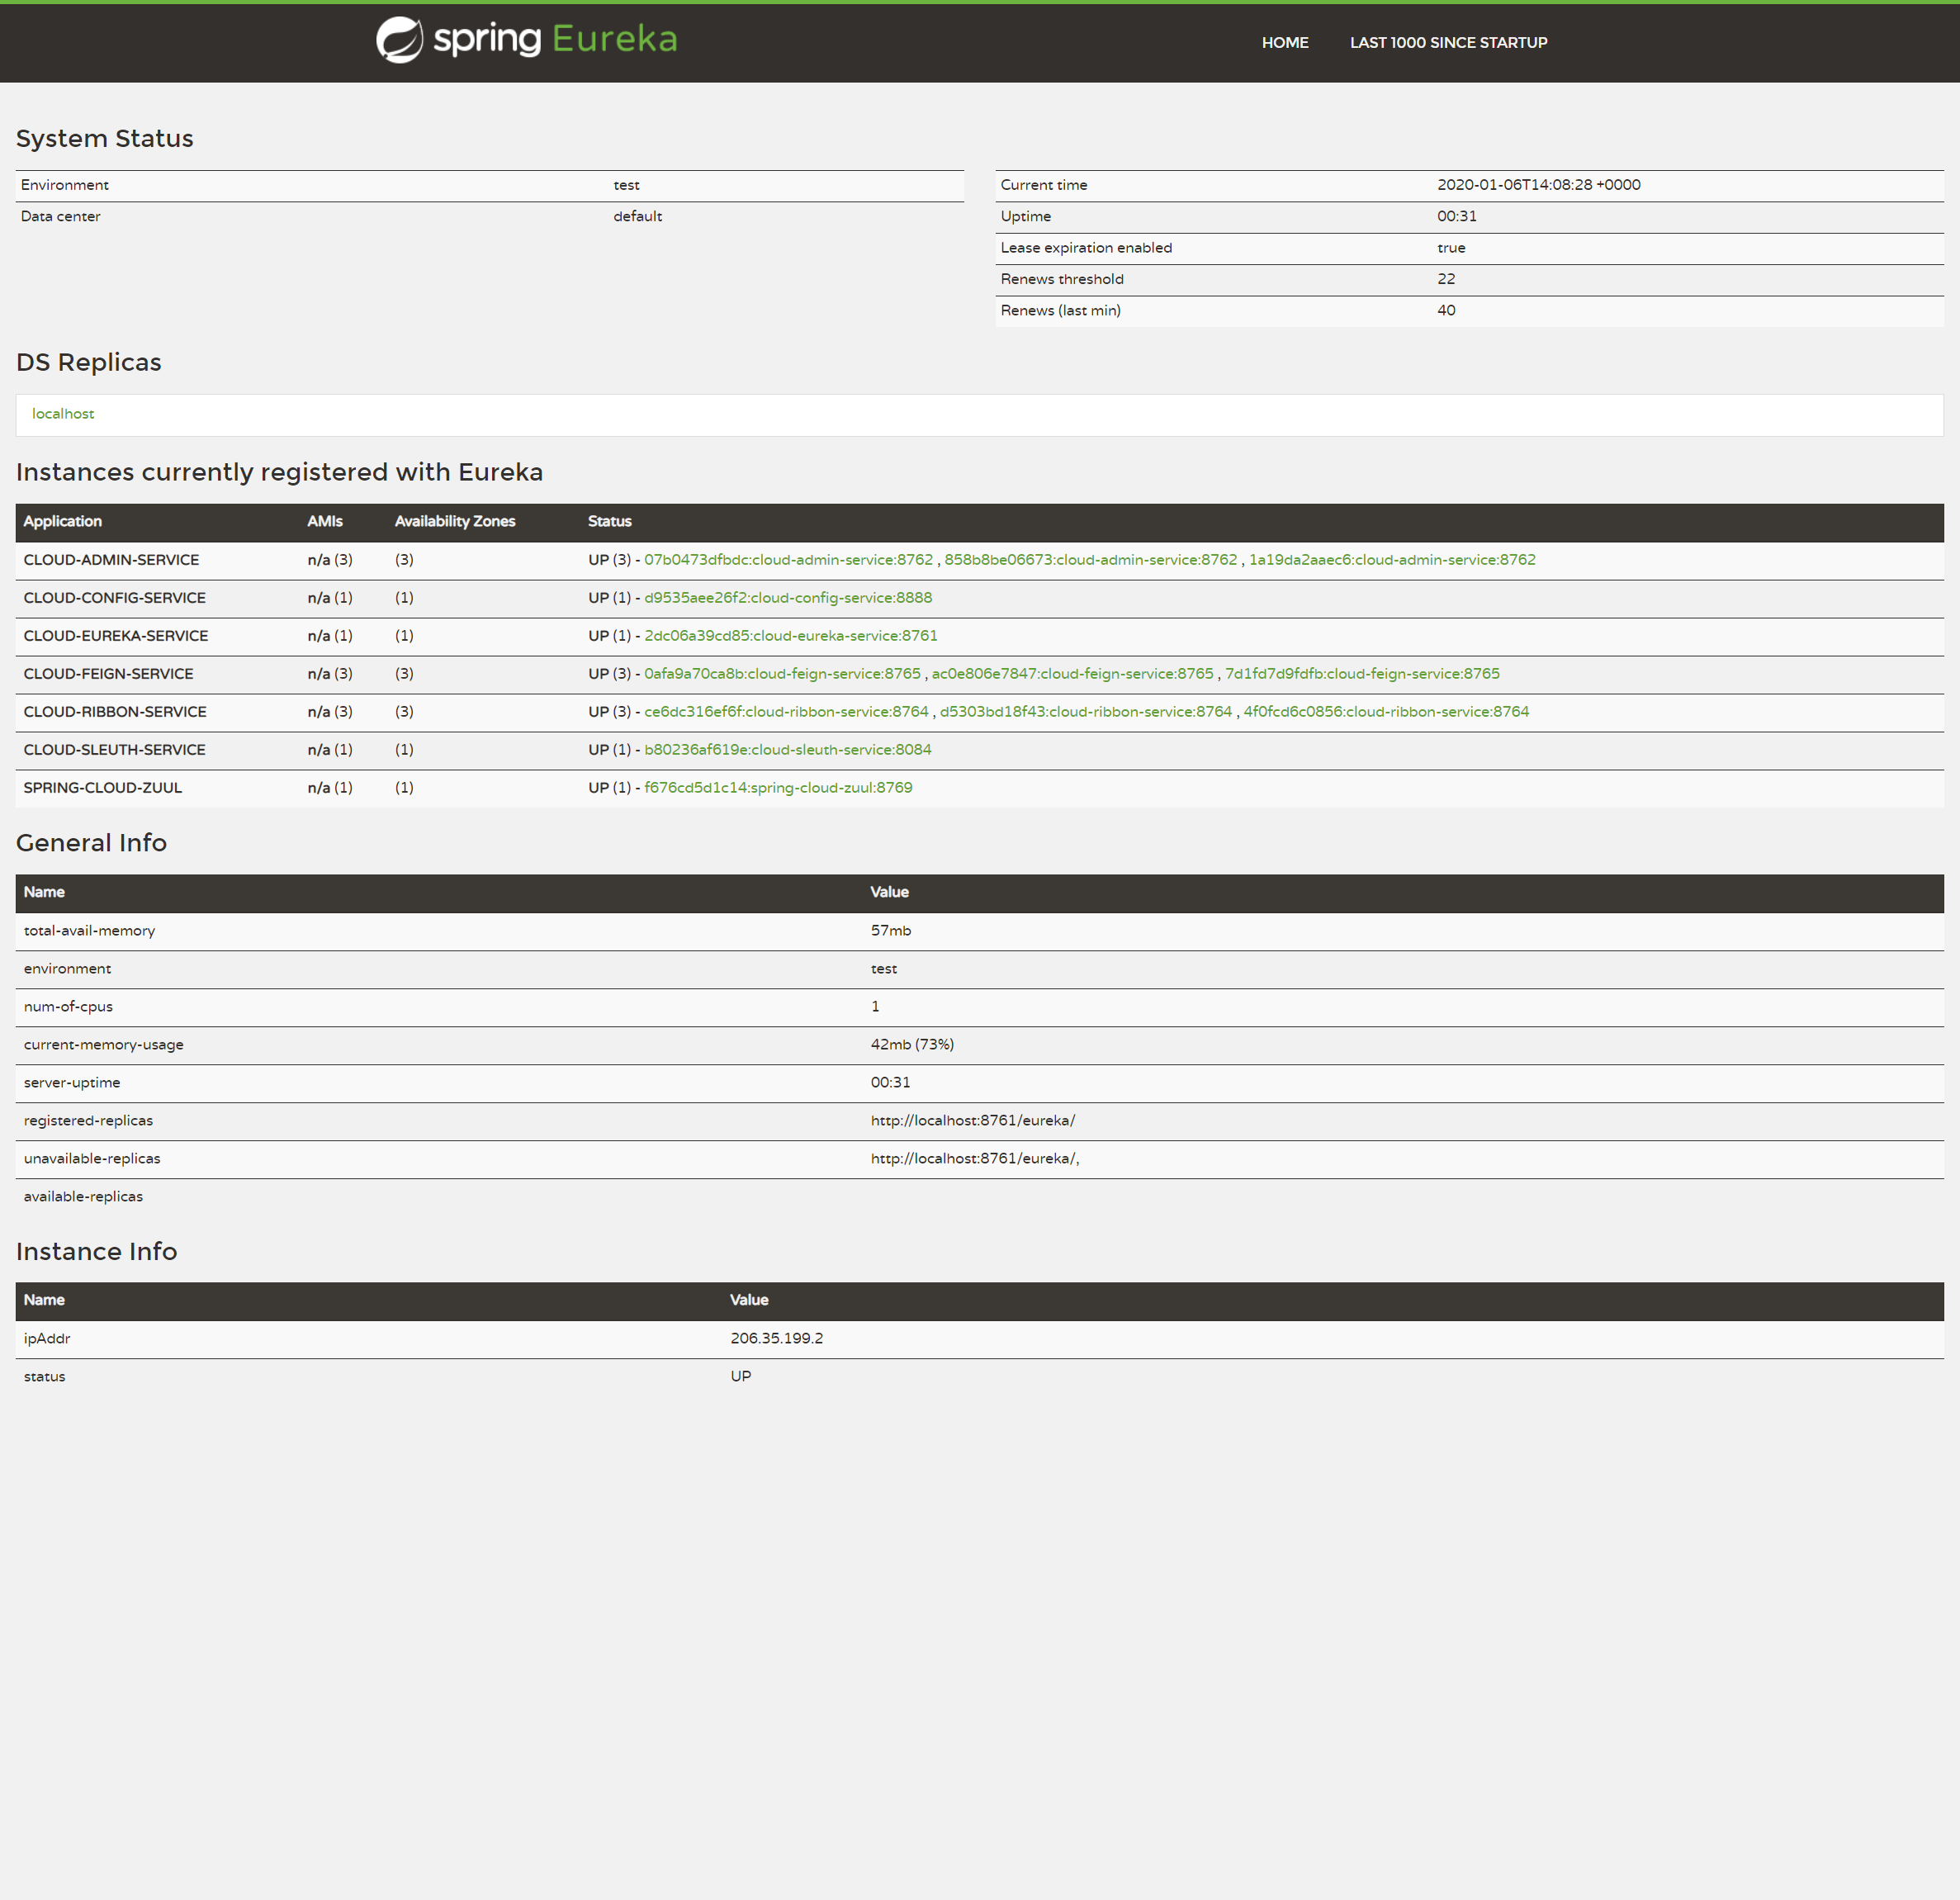Open instance ce6dc316ef6f:cloud-ribbon-service:8764

786,712
